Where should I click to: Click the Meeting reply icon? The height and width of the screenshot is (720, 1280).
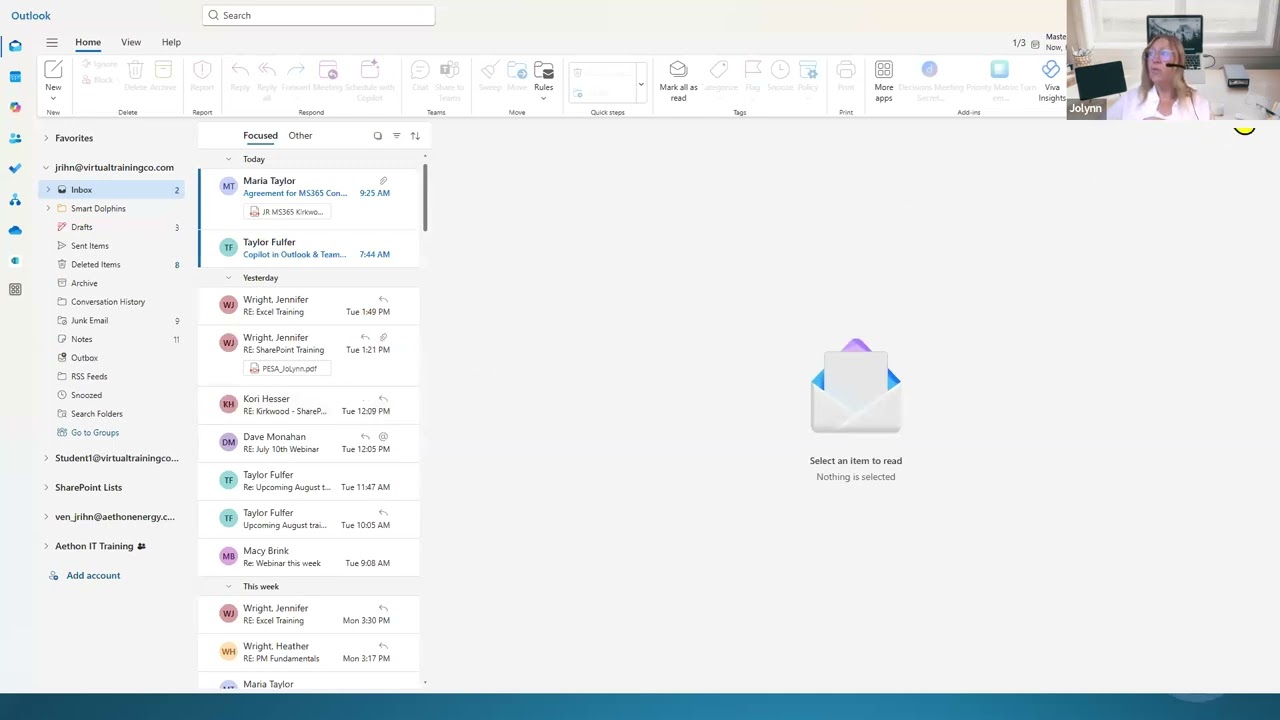tap(328, 70)
